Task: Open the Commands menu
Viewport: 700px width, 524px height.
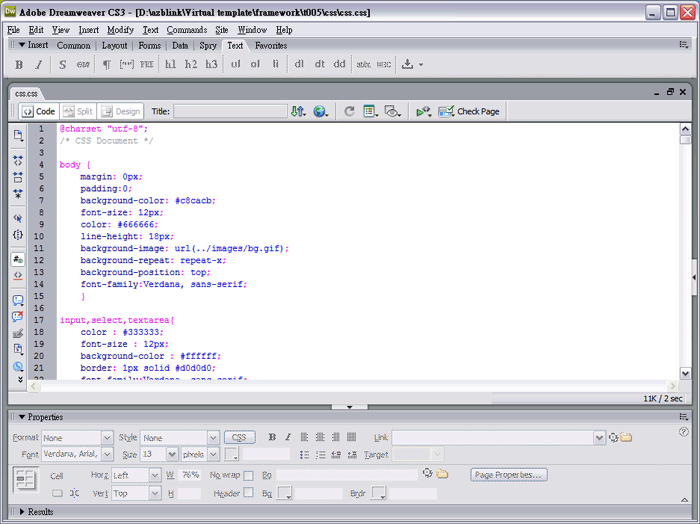Action: point(187,30)
